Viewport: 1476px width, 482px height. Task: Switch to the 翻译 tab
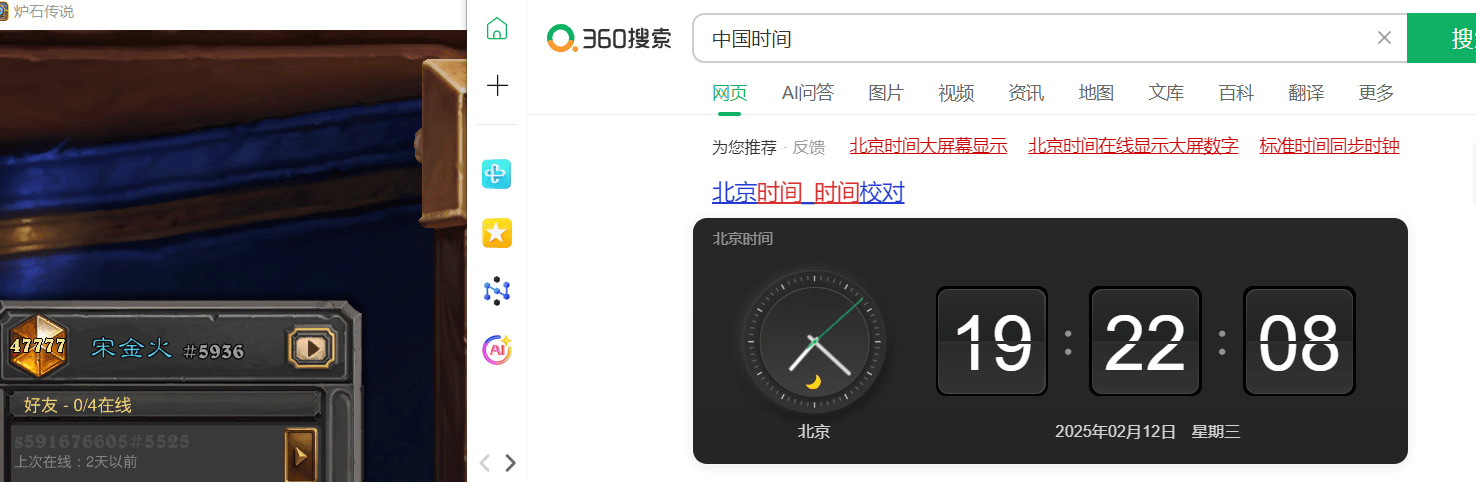(1306, 93)
